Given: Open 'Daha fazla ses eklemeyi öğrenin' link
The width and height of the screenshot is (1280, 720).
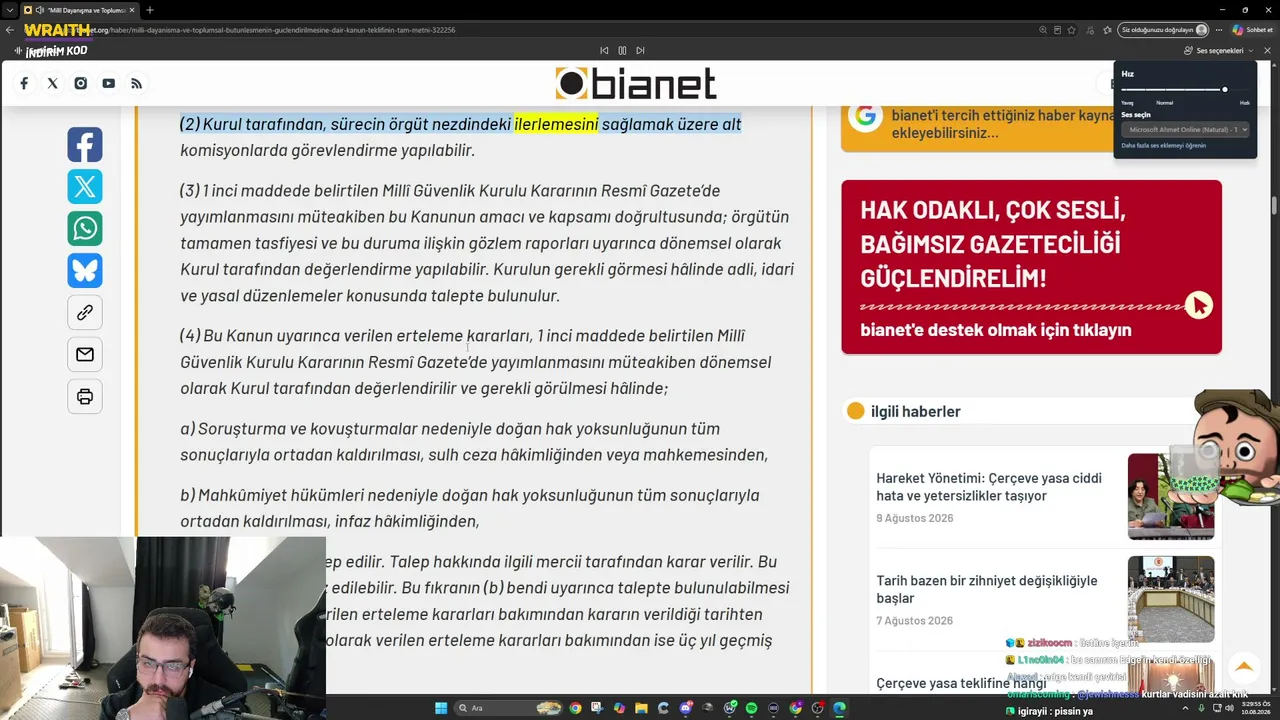Looking at the screenshot, I should [x=1163, y=146].
